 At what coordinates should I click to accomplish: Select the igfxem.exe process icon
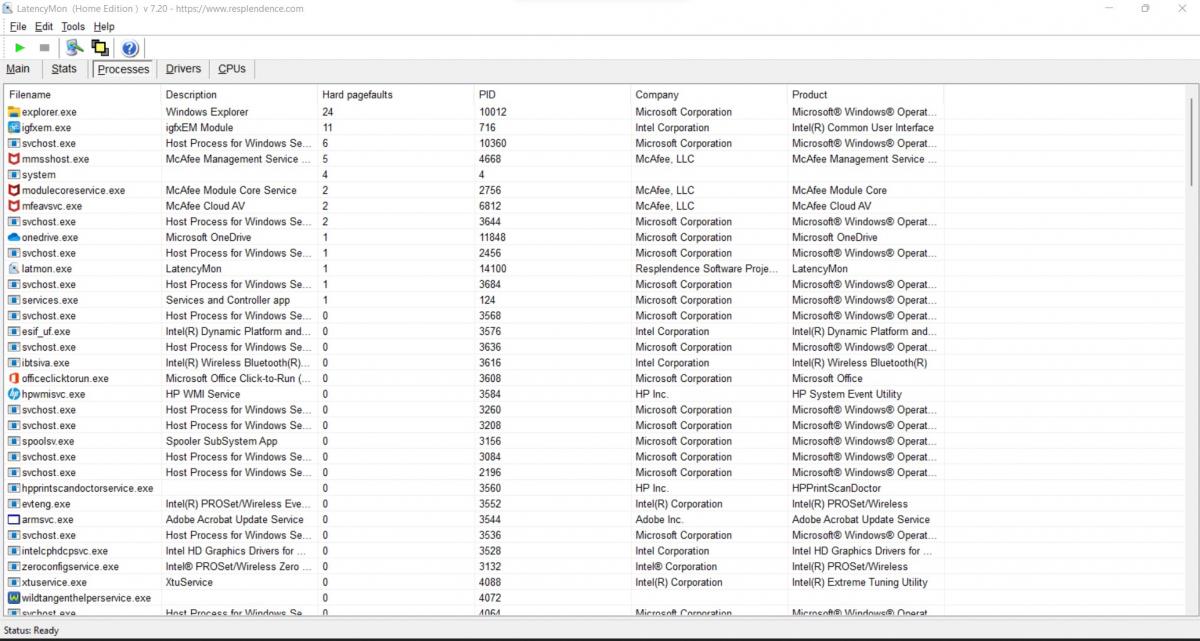click(14, 128)
